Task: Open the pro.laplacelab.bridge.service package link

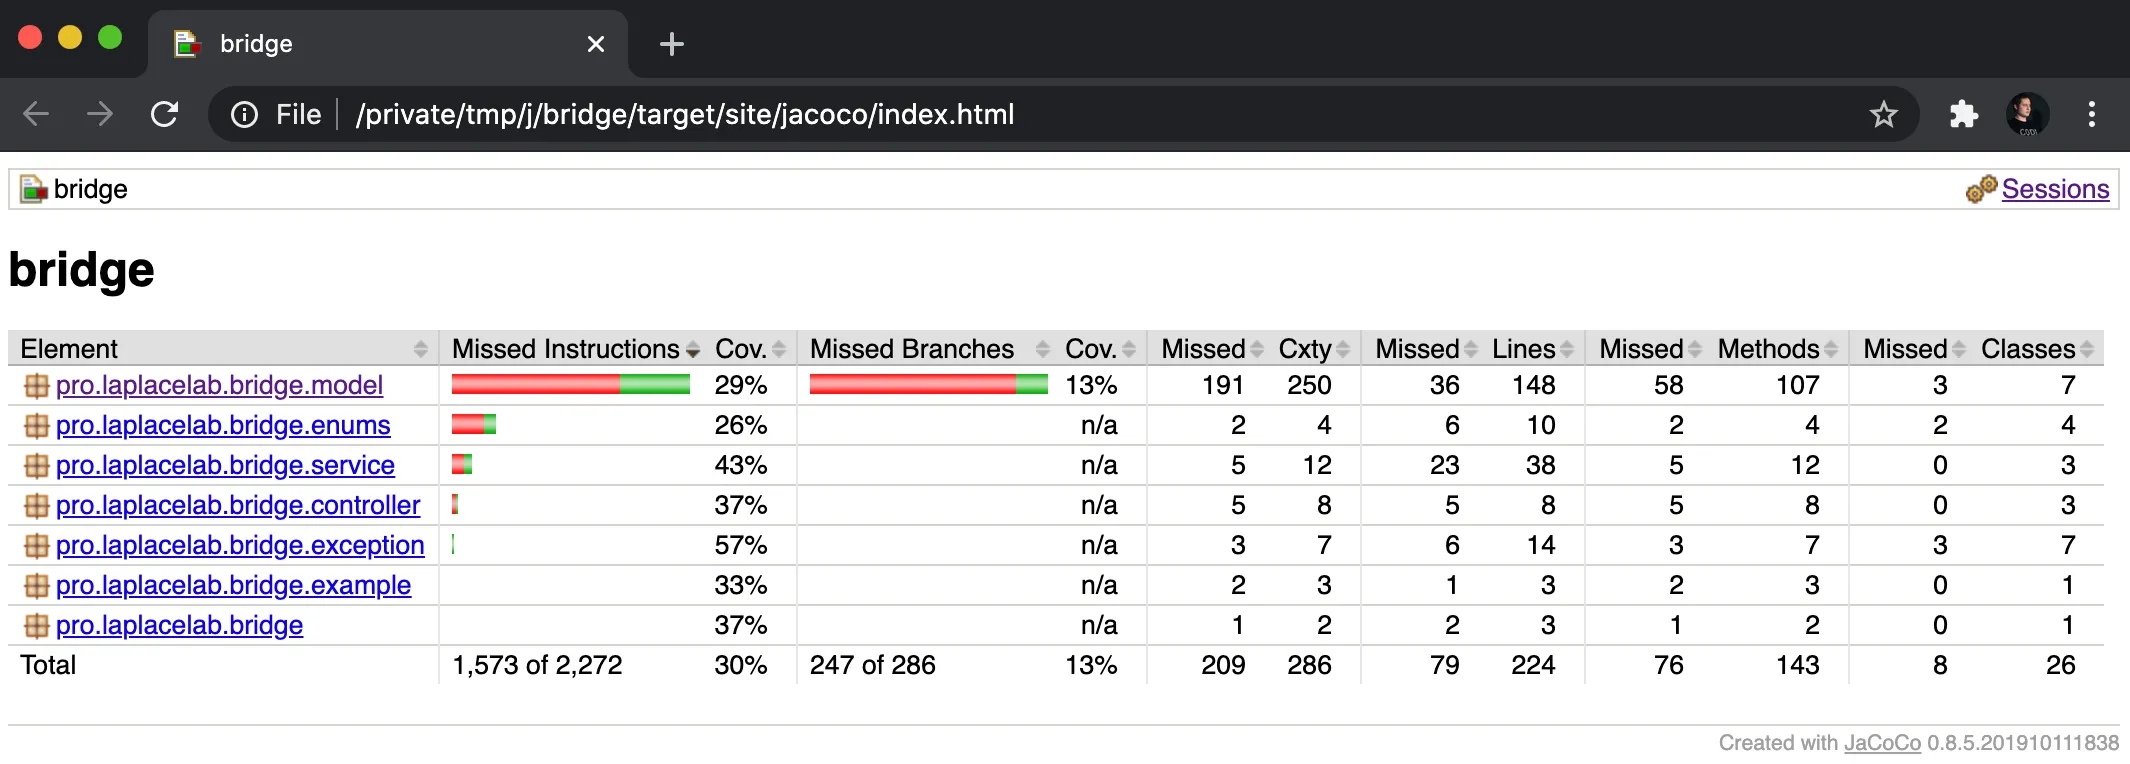Action: 225,466
